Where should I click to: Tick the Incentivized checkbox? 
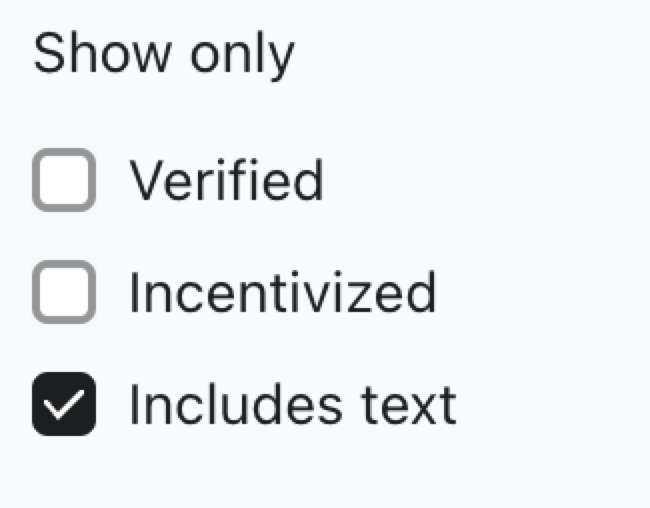(x=64, y=292)
